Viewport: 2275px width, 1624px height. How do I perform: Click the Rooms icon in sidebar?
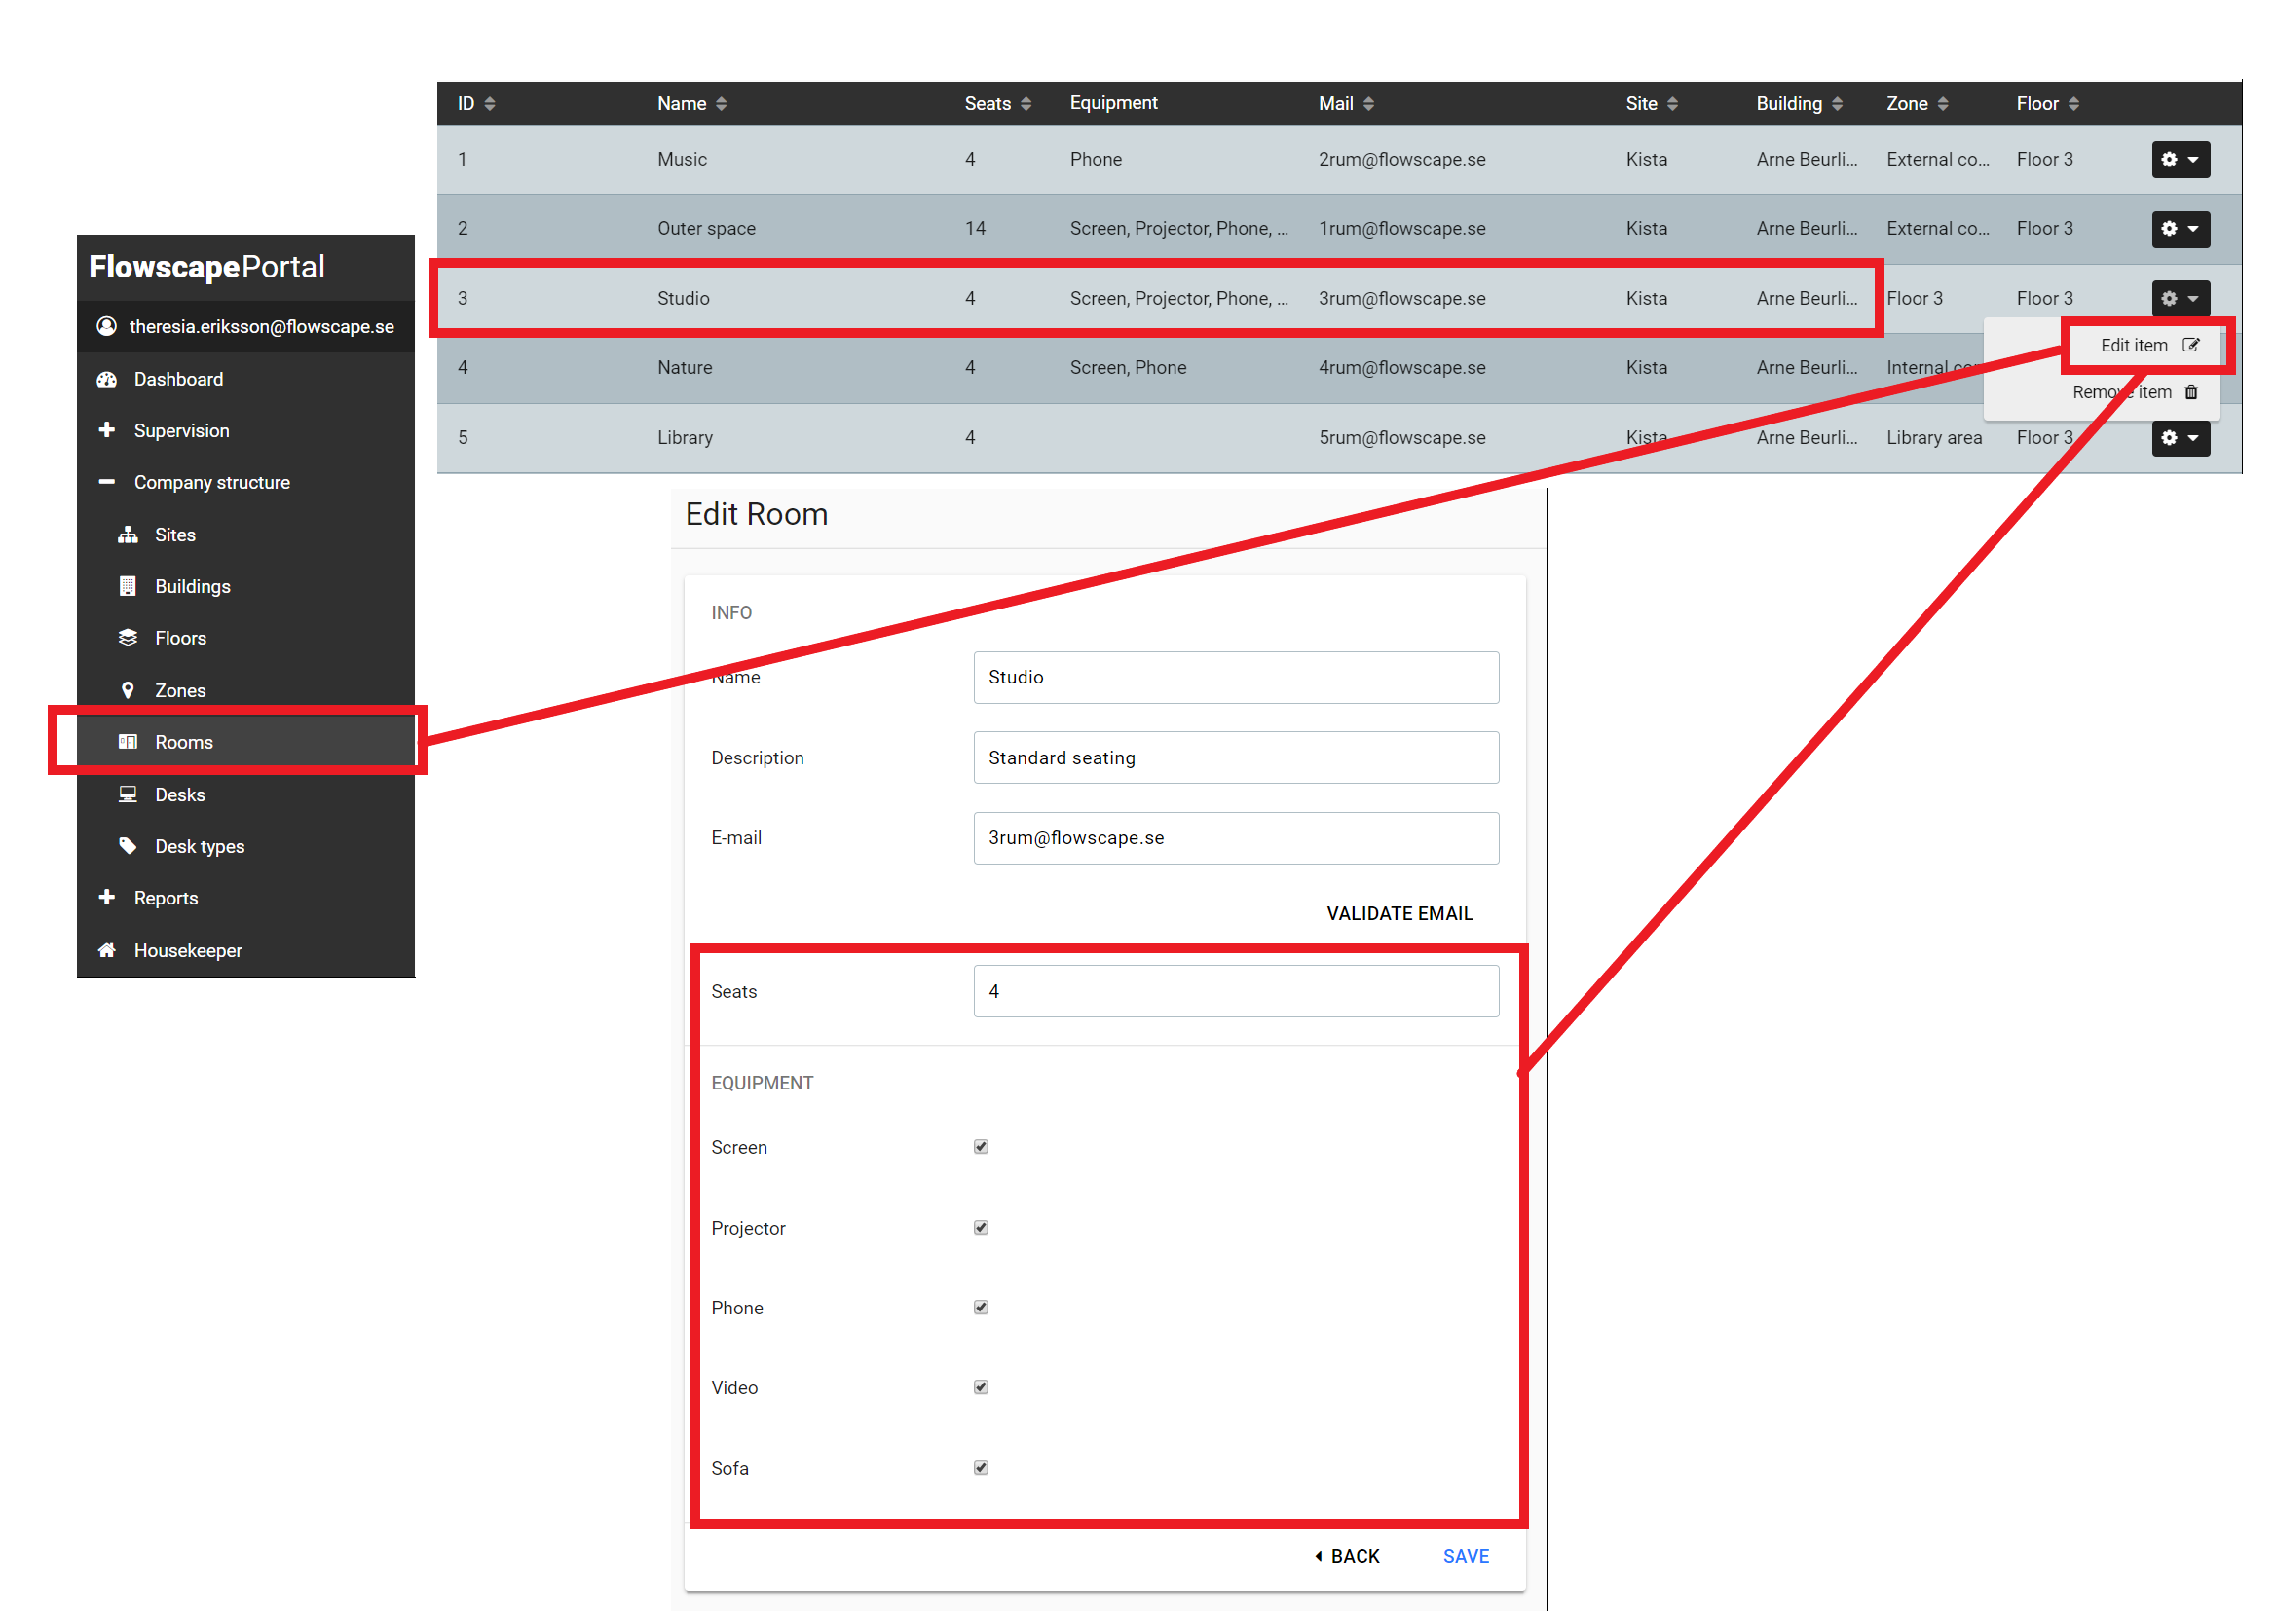click(128, 742)
